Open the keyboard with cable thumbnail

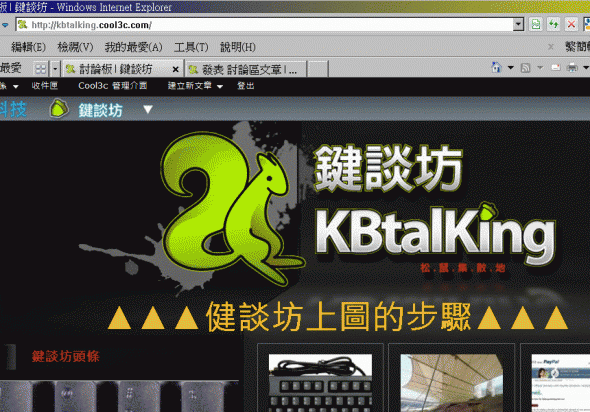320,383
